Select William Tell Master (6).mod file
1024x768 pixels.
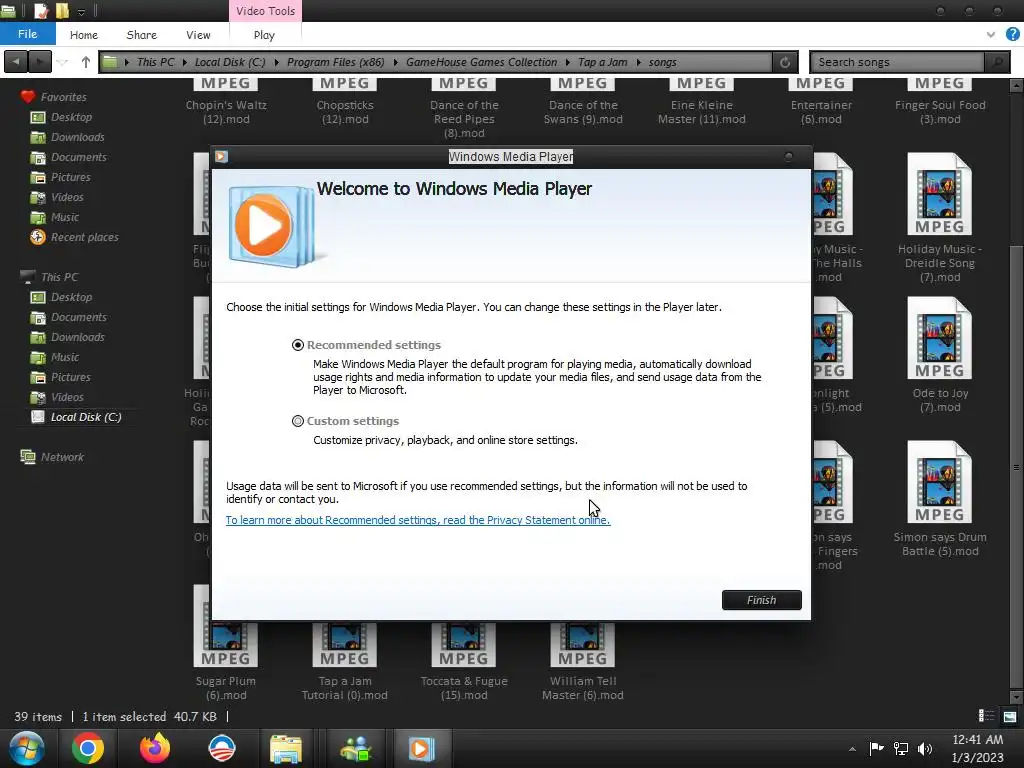coord(583,661)
